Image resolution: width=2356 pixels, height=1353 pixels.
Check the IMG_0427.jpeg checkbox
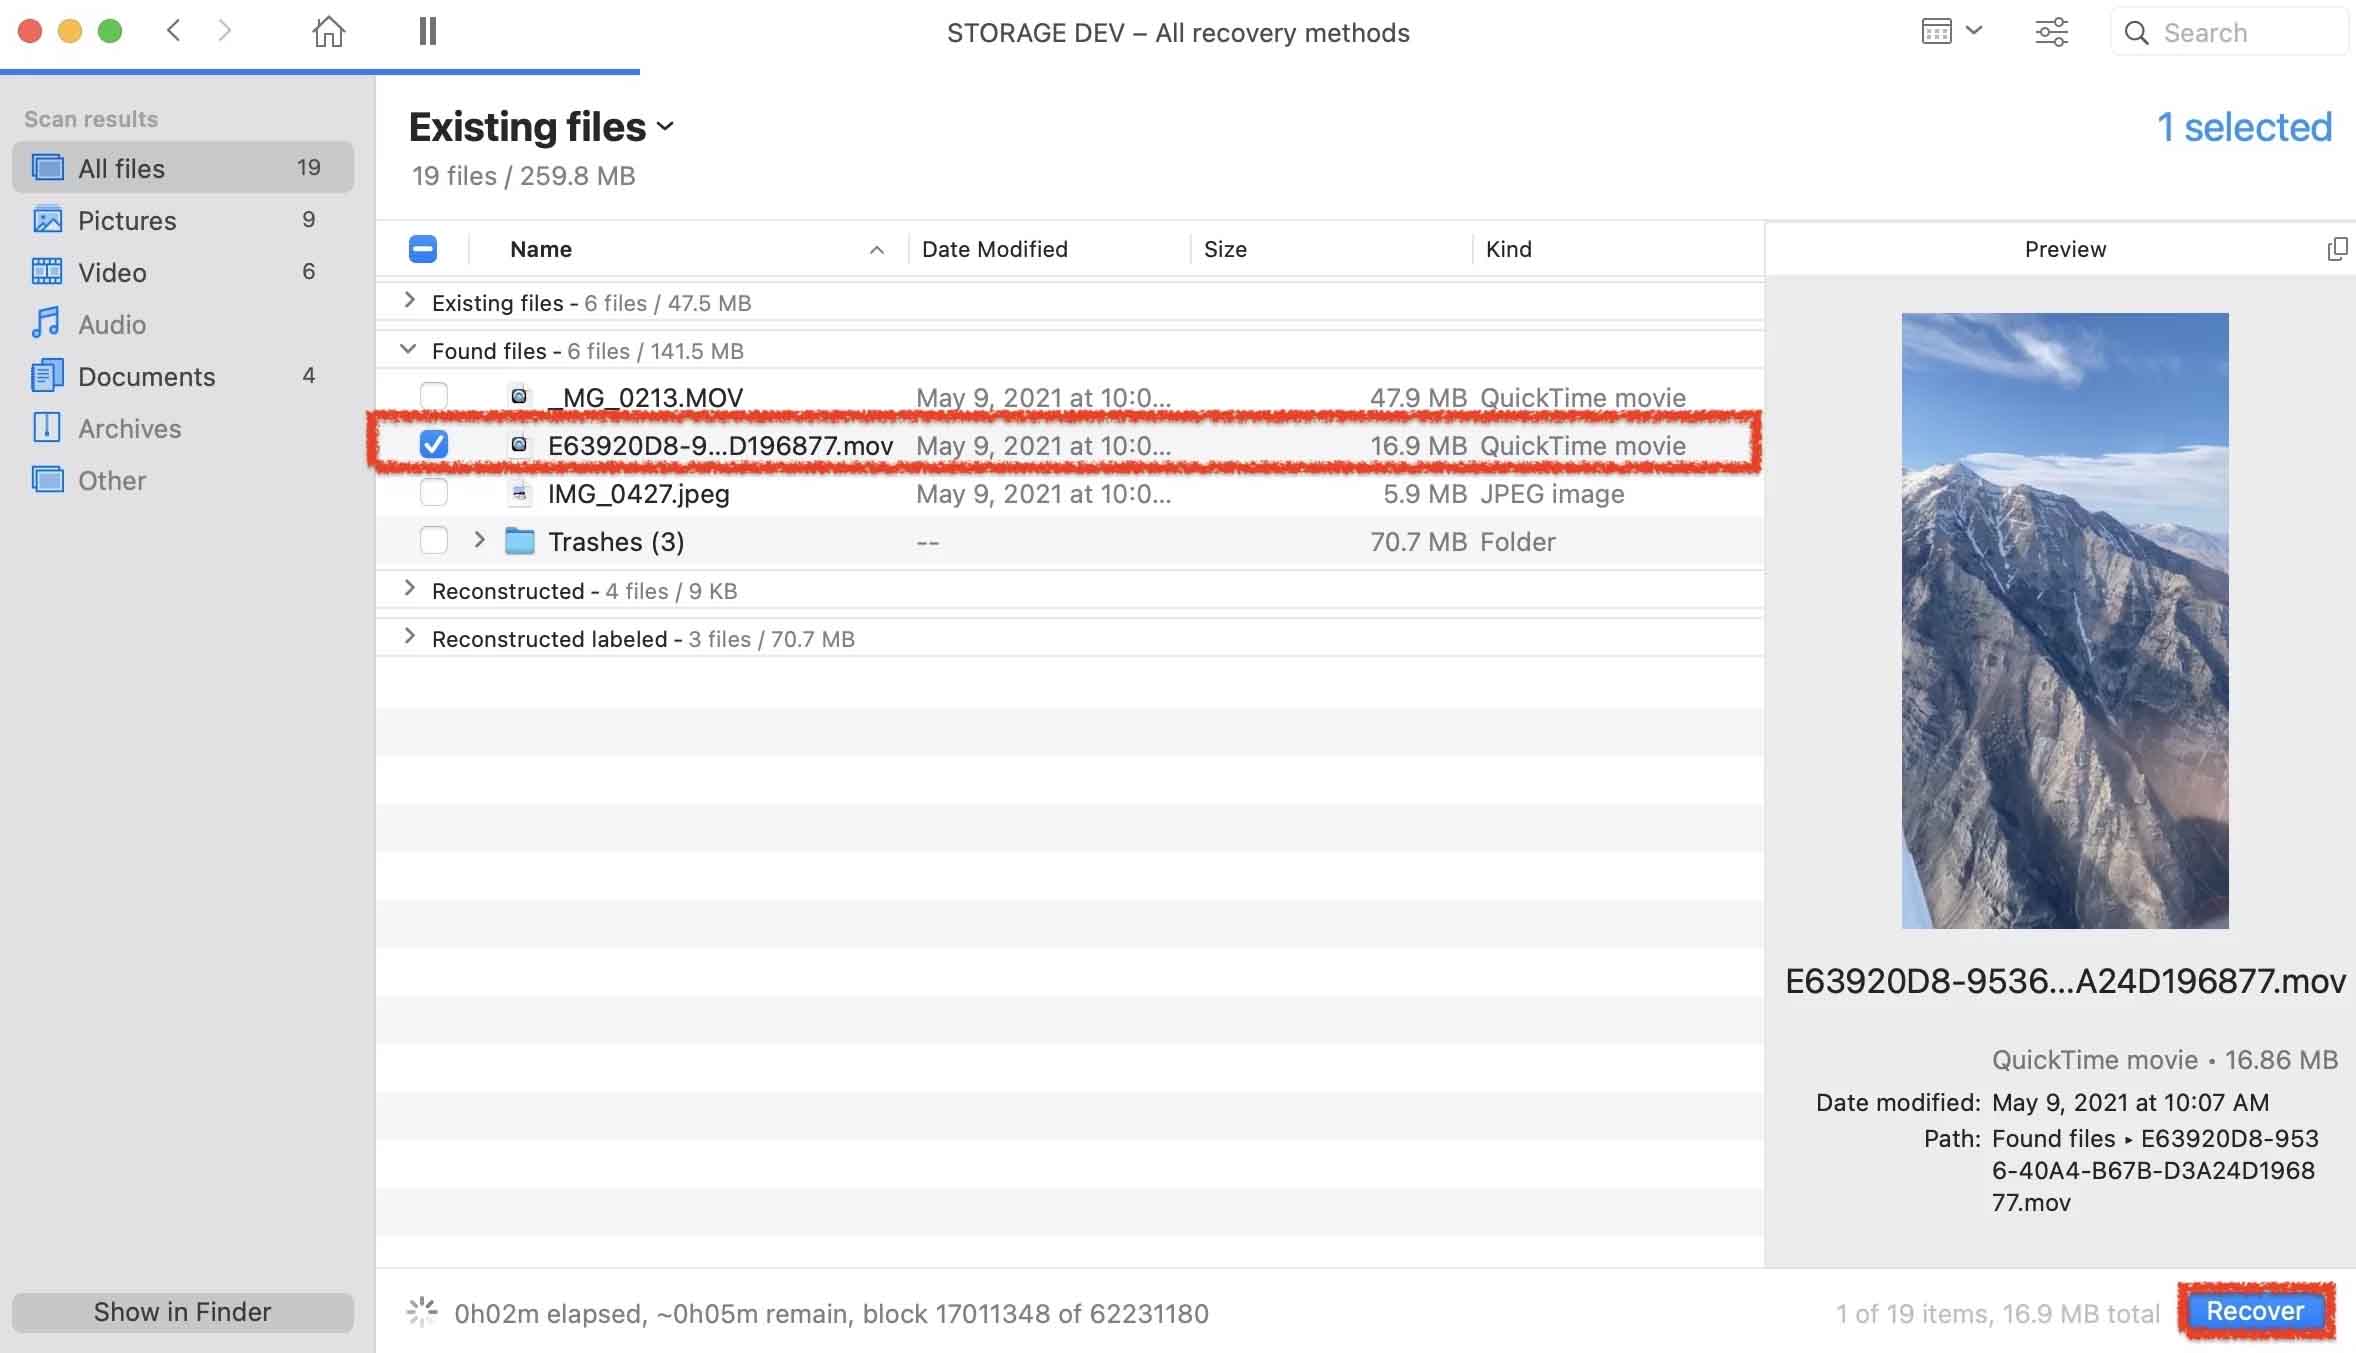click(434, 492)
